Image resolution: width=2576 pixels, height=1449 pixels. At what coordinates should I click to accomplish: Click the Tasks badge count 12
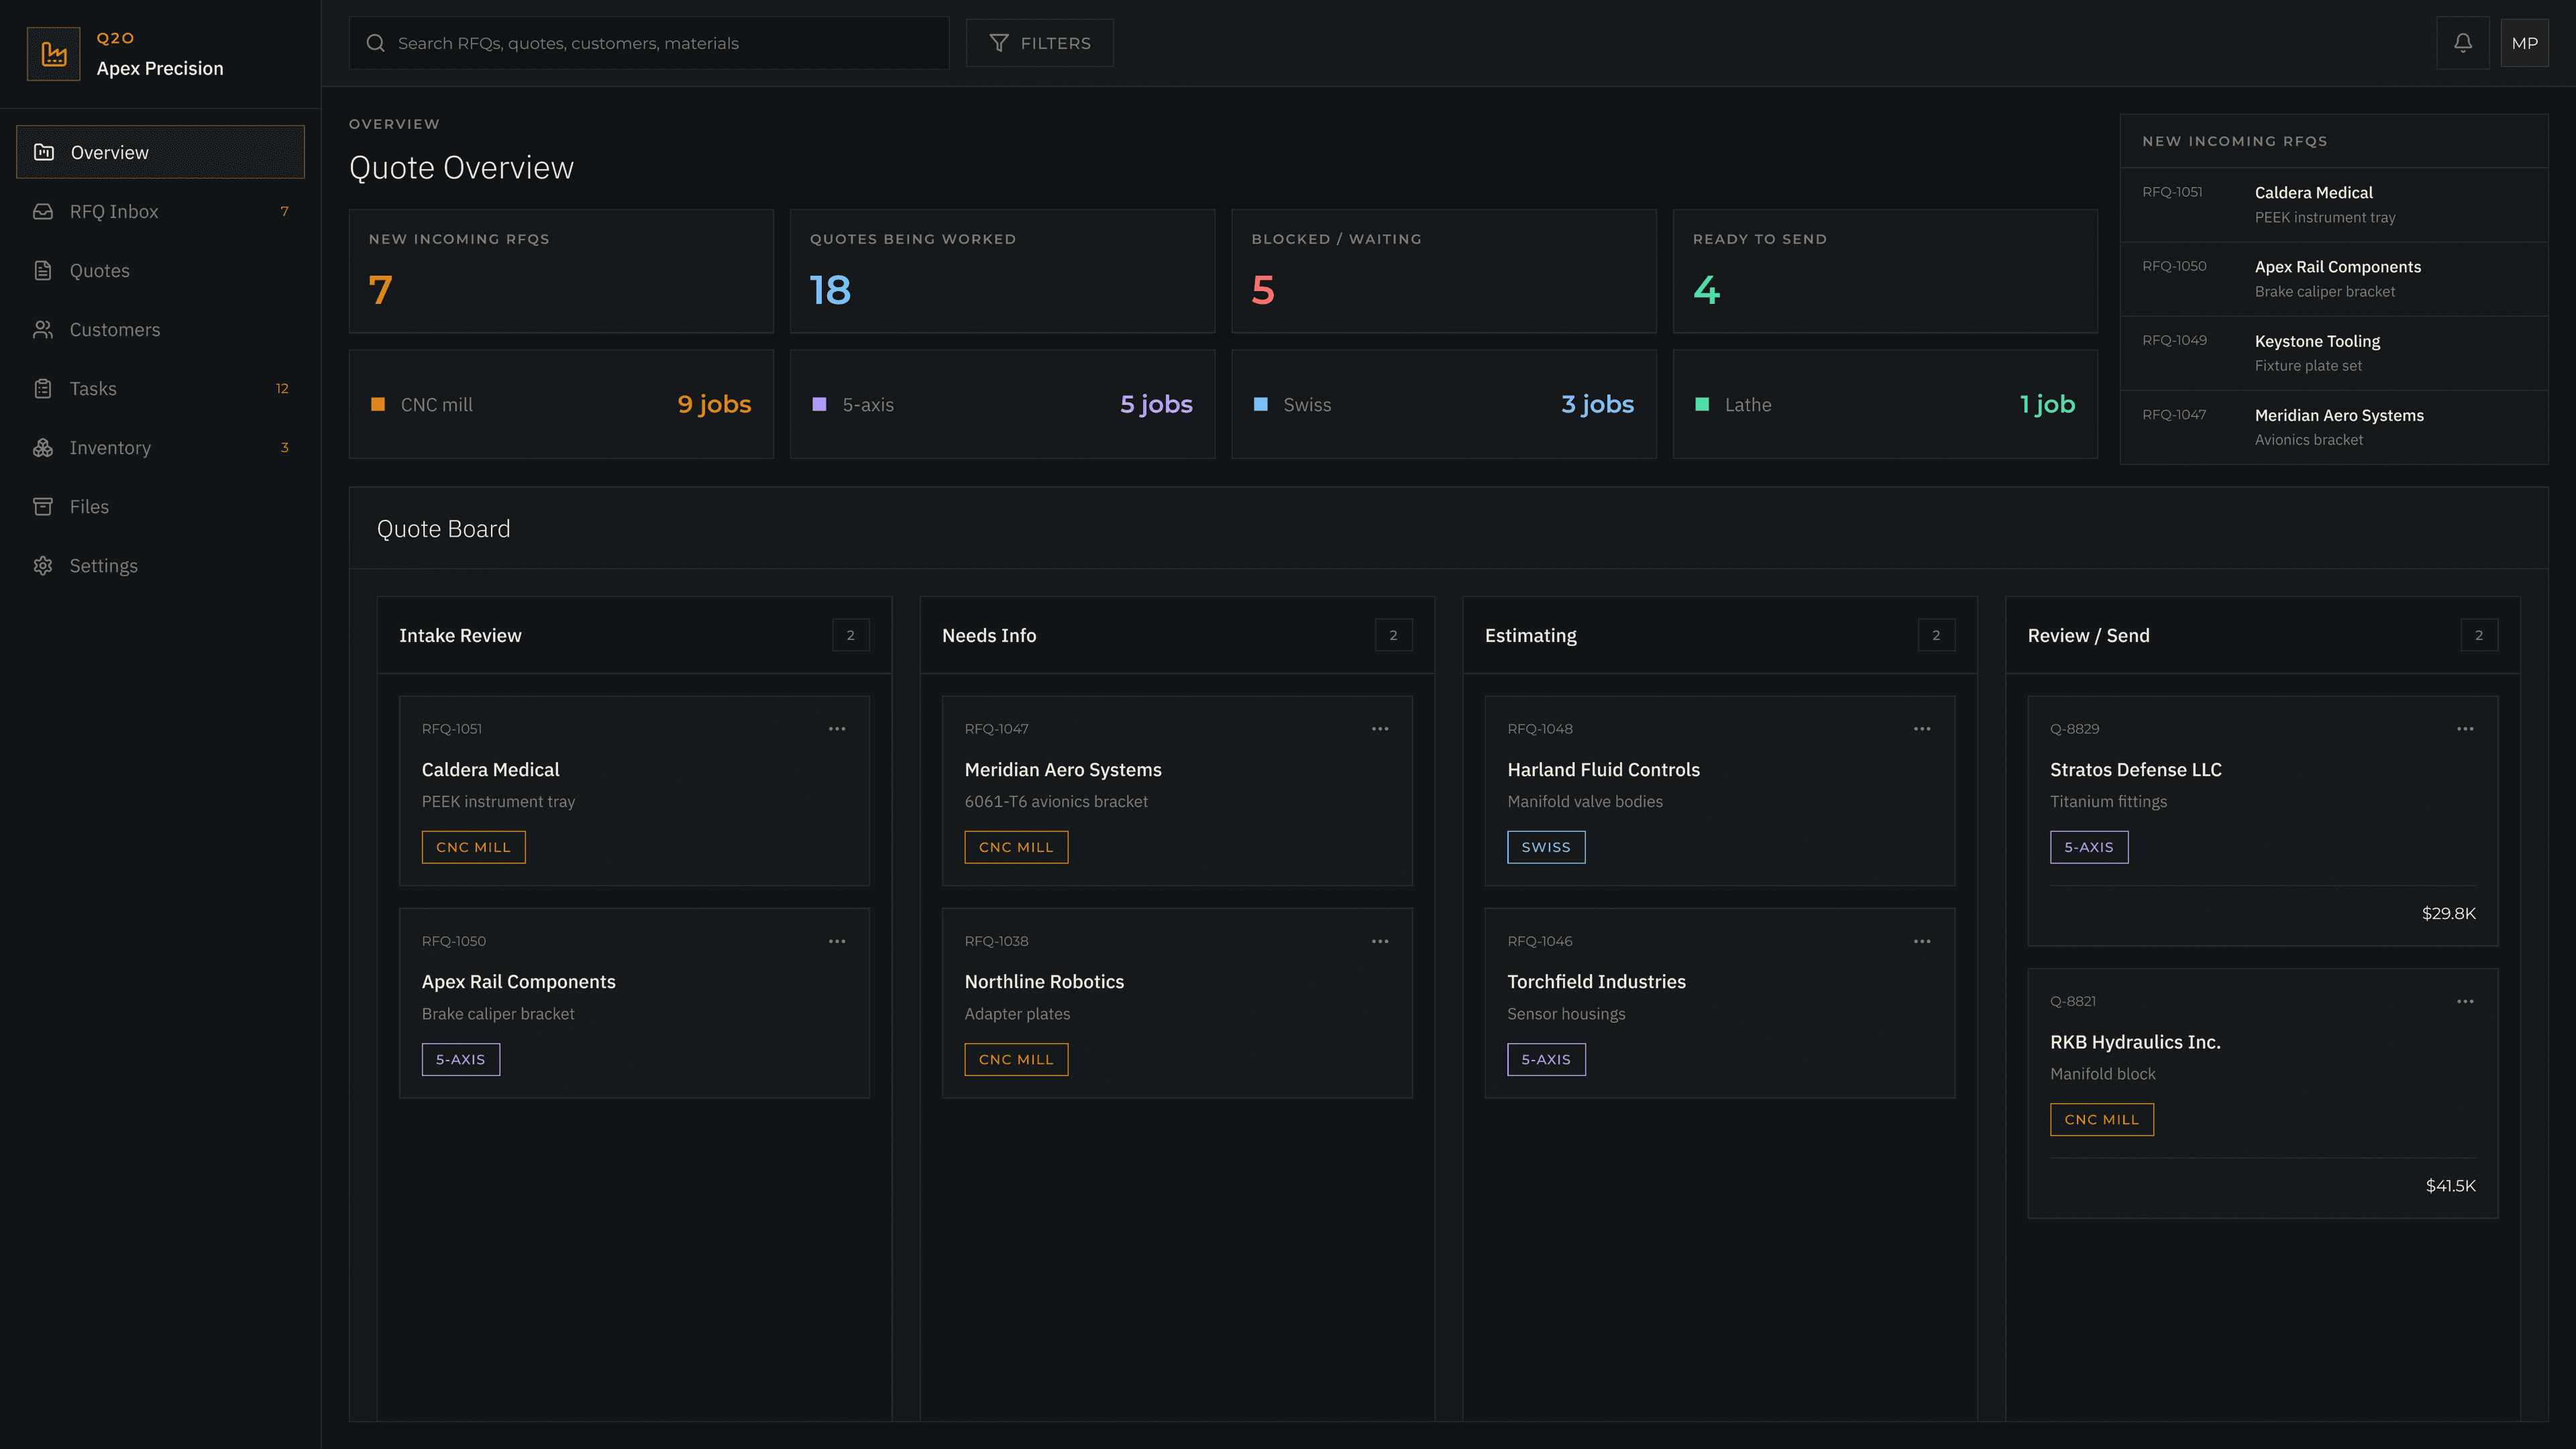pyautogui.click(x=282, y=388)
